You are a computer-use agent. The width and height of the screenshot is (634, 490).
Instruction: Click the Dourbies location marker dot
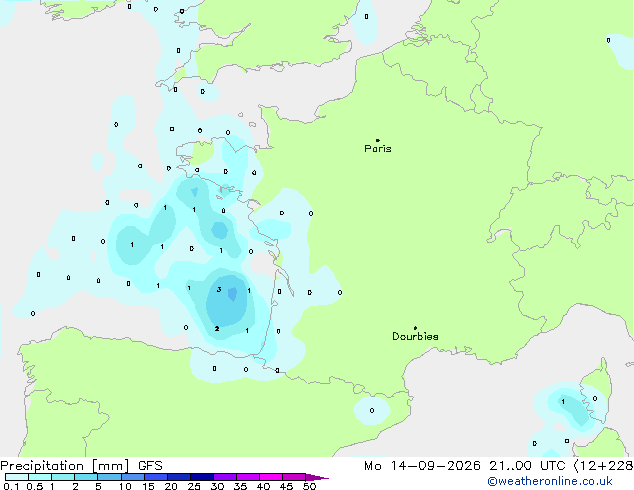[415, 328]
